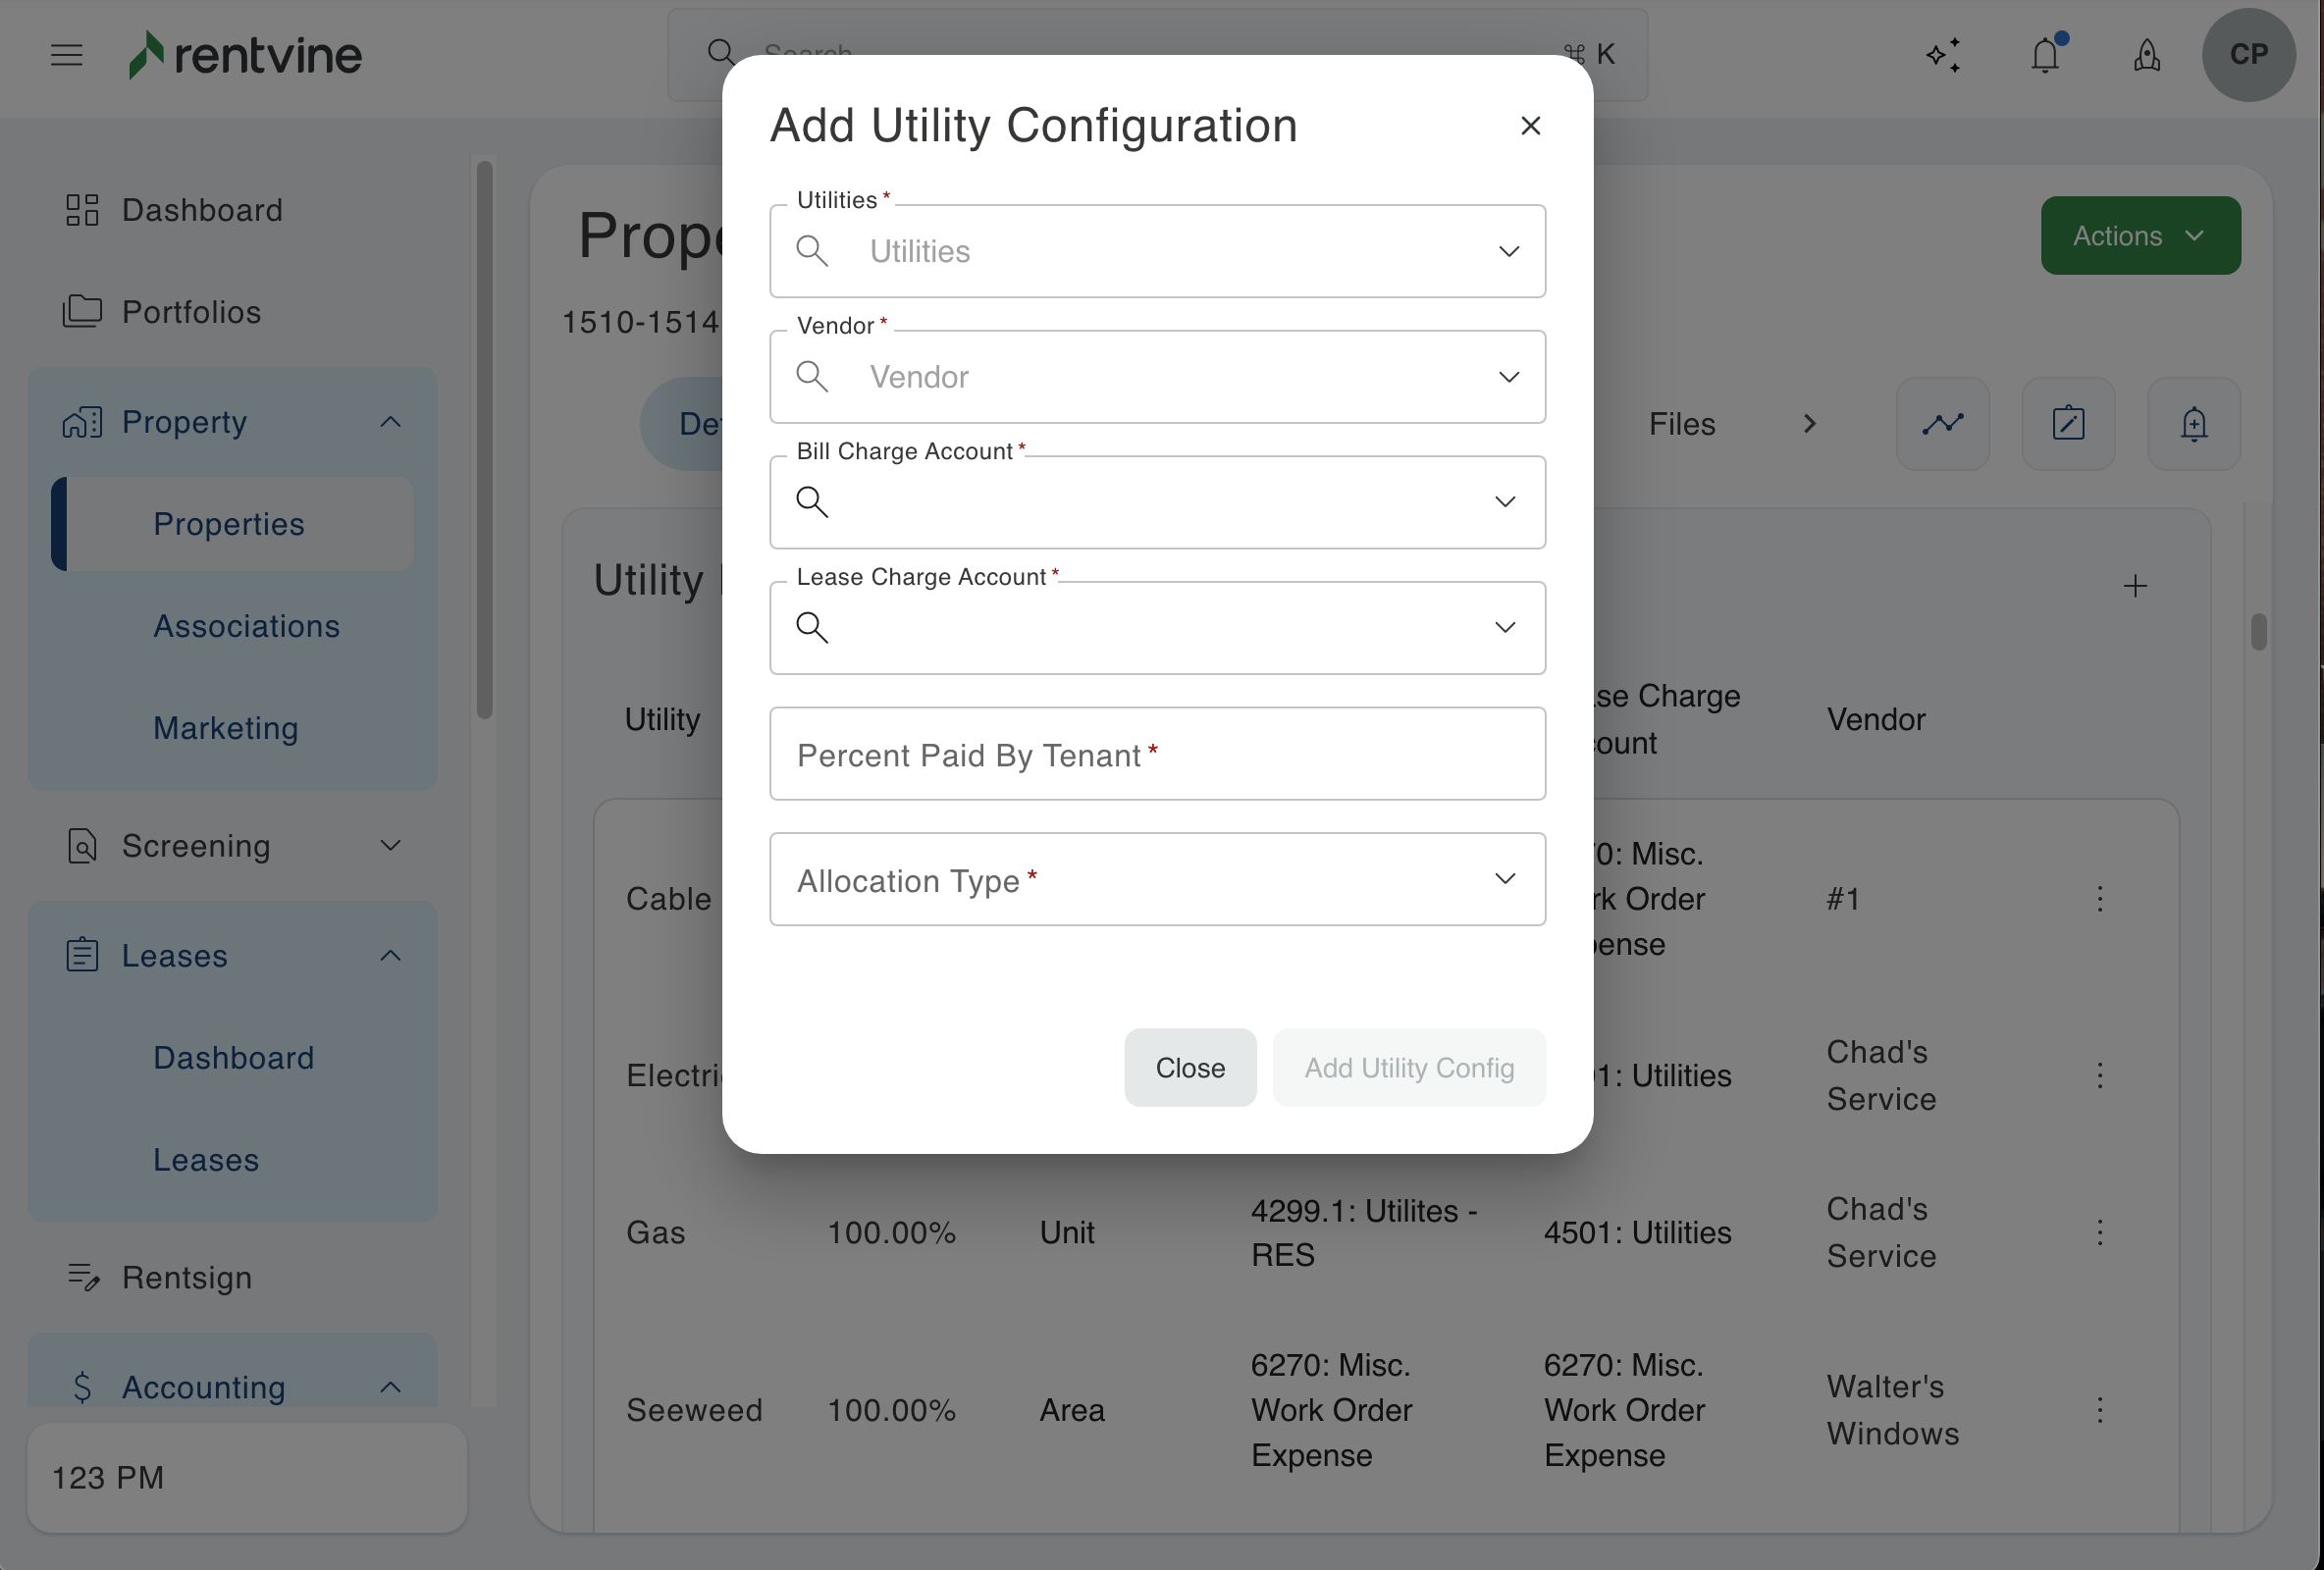The height and width of the screenshot is (1570, 2324).
Task: Switch to the Files tab
Action: (1681, 424)
